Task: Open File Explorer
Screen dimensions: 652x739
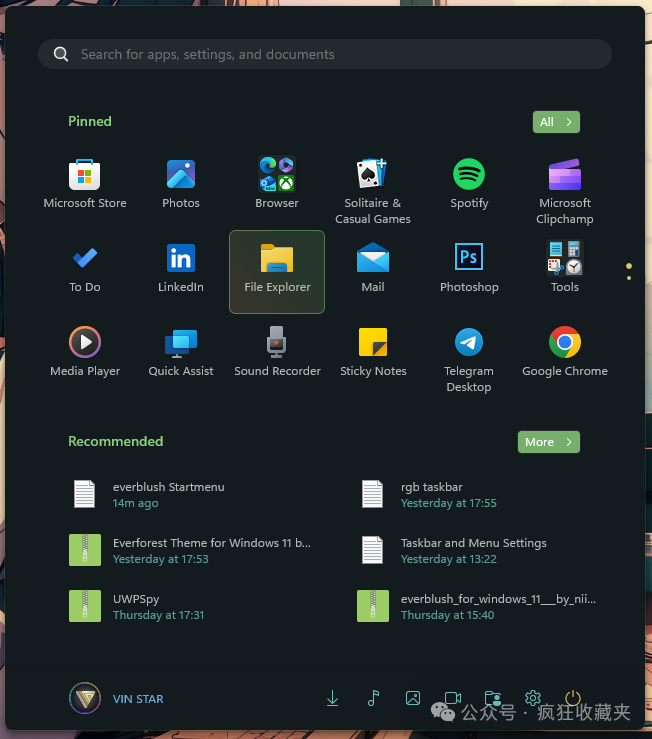Action: point(277,272)
